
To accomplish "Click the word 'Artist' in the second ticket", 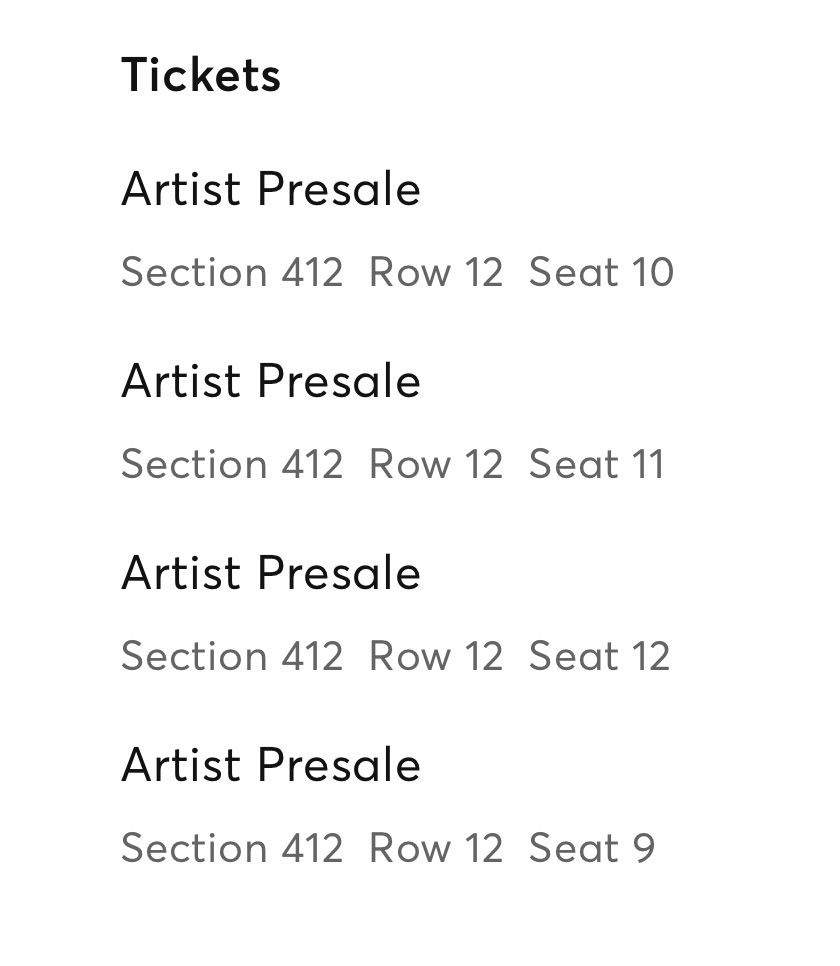I will pos(181,382).
